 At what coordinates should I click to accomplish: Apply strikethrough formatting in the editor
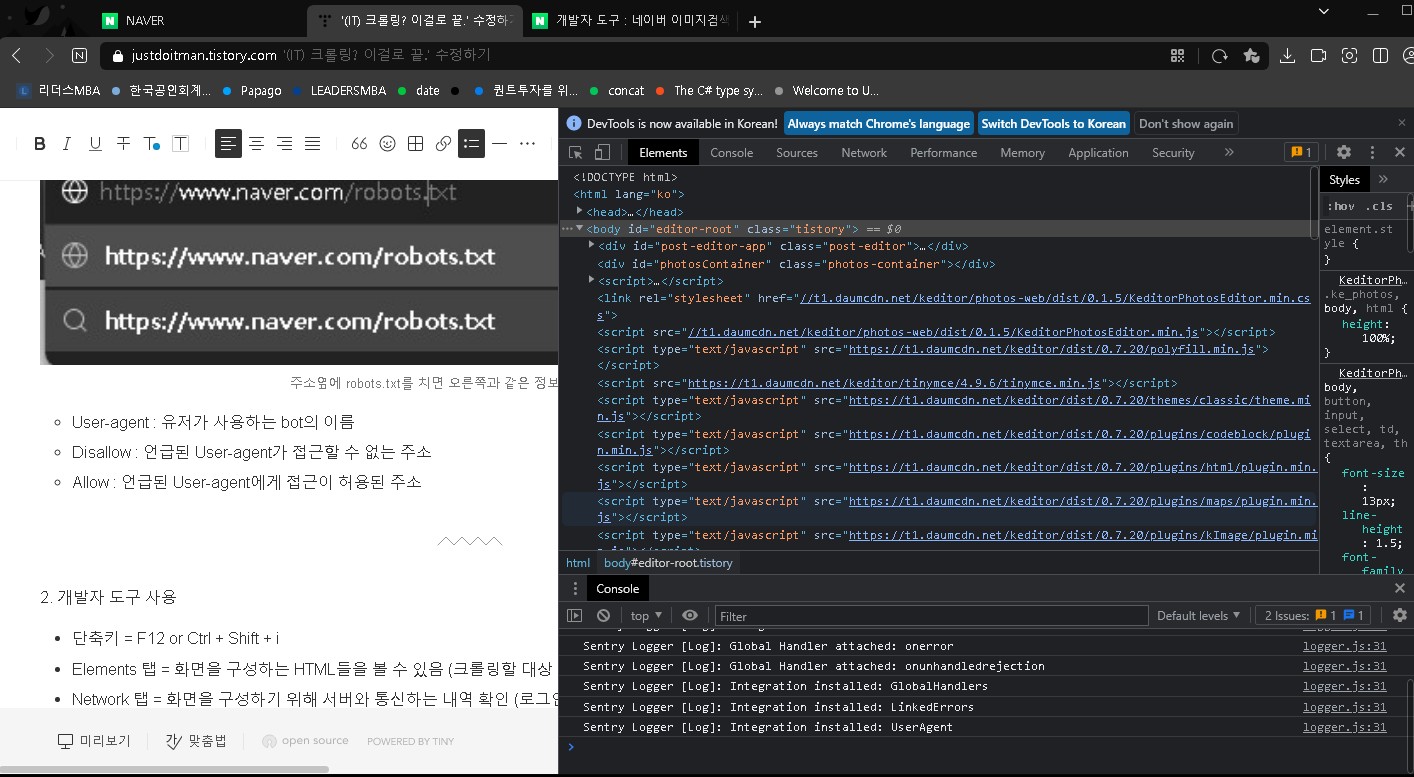pyautogui.click(x=123, y=144)
